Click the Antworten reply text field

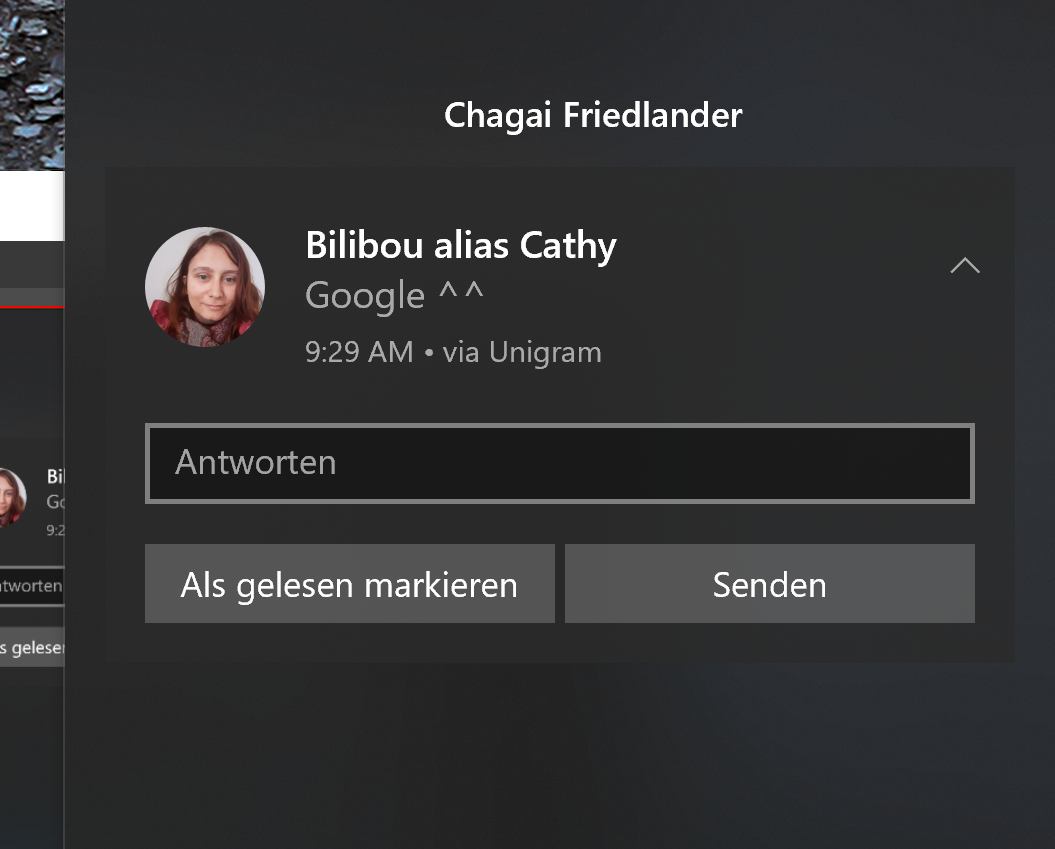tap(560, 464)
